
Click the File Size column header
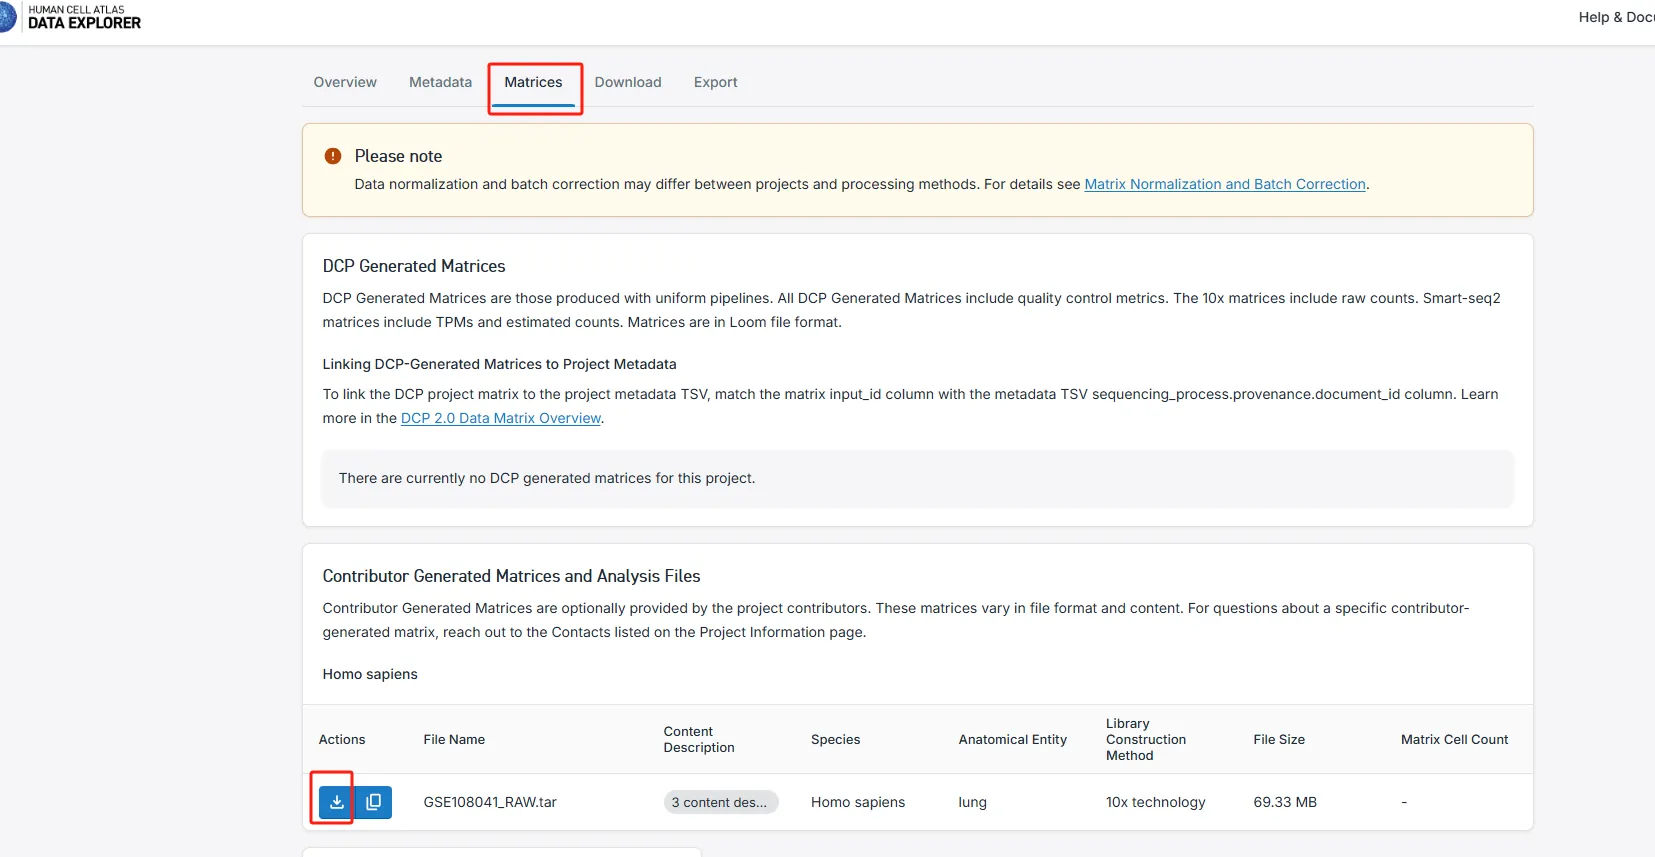pyautogui.click(x=1279, y=740)
